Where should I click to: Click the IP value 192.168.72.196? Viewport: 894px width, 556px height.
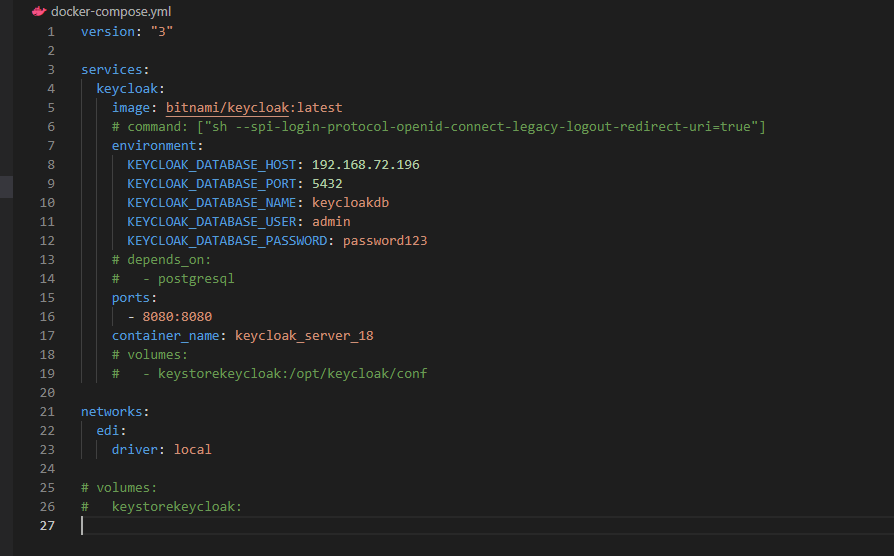tap(365, 164)
